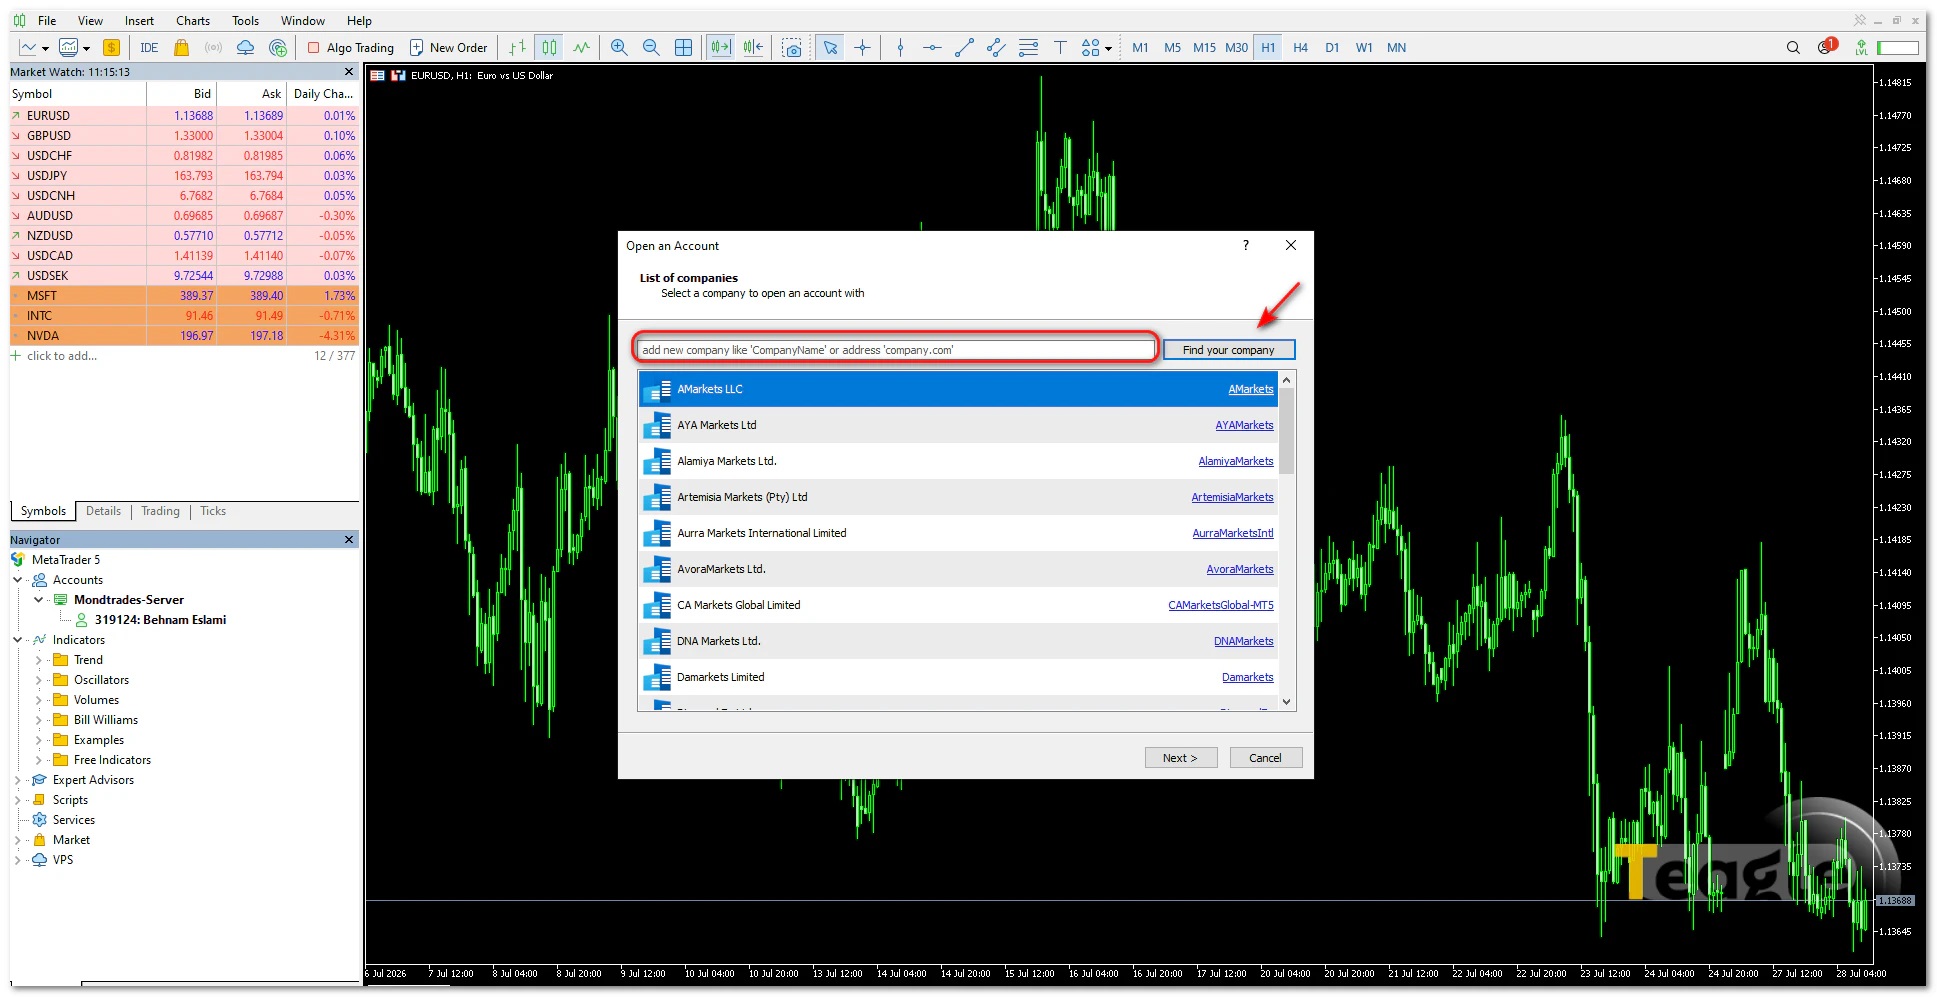Expand the Expert Advisors node
The image size is (1937, 997).
click(x=18, y=780)
